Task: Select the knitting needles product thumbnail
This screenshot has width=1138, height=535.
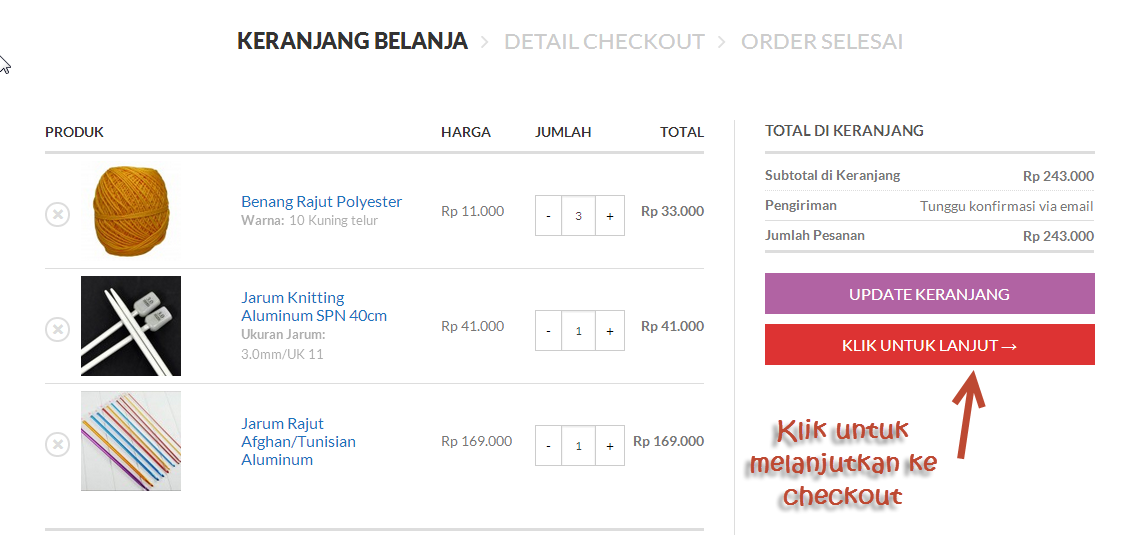Action: pyautogui.click(x=131, y=326)
